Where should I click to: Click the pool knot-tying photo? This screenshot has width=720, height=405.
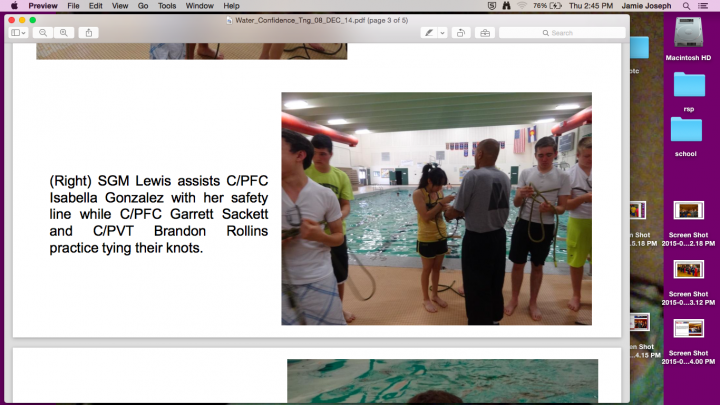(x=437, y=209)
